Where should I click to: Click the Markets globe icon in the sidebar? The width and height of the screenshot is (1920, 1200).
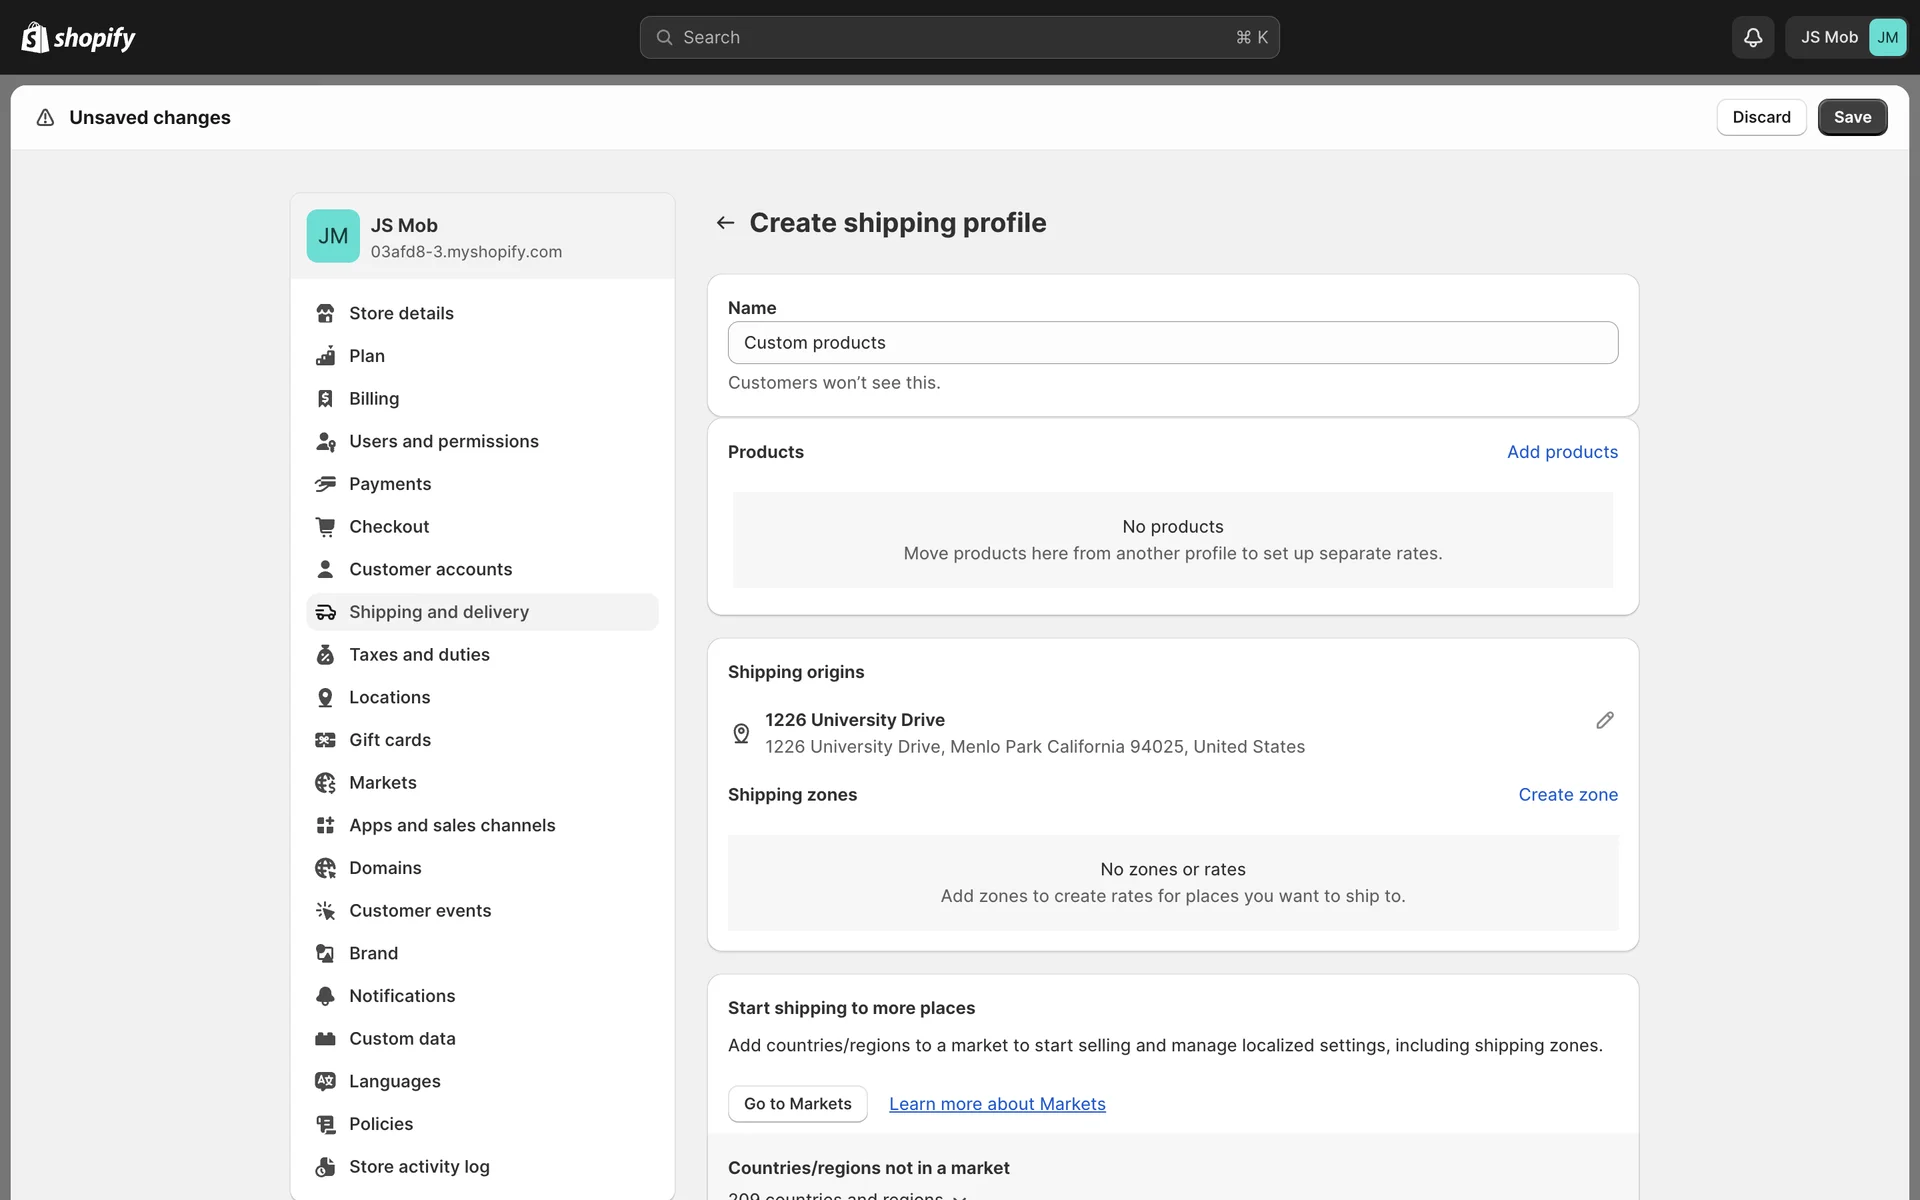pos(325,783)
